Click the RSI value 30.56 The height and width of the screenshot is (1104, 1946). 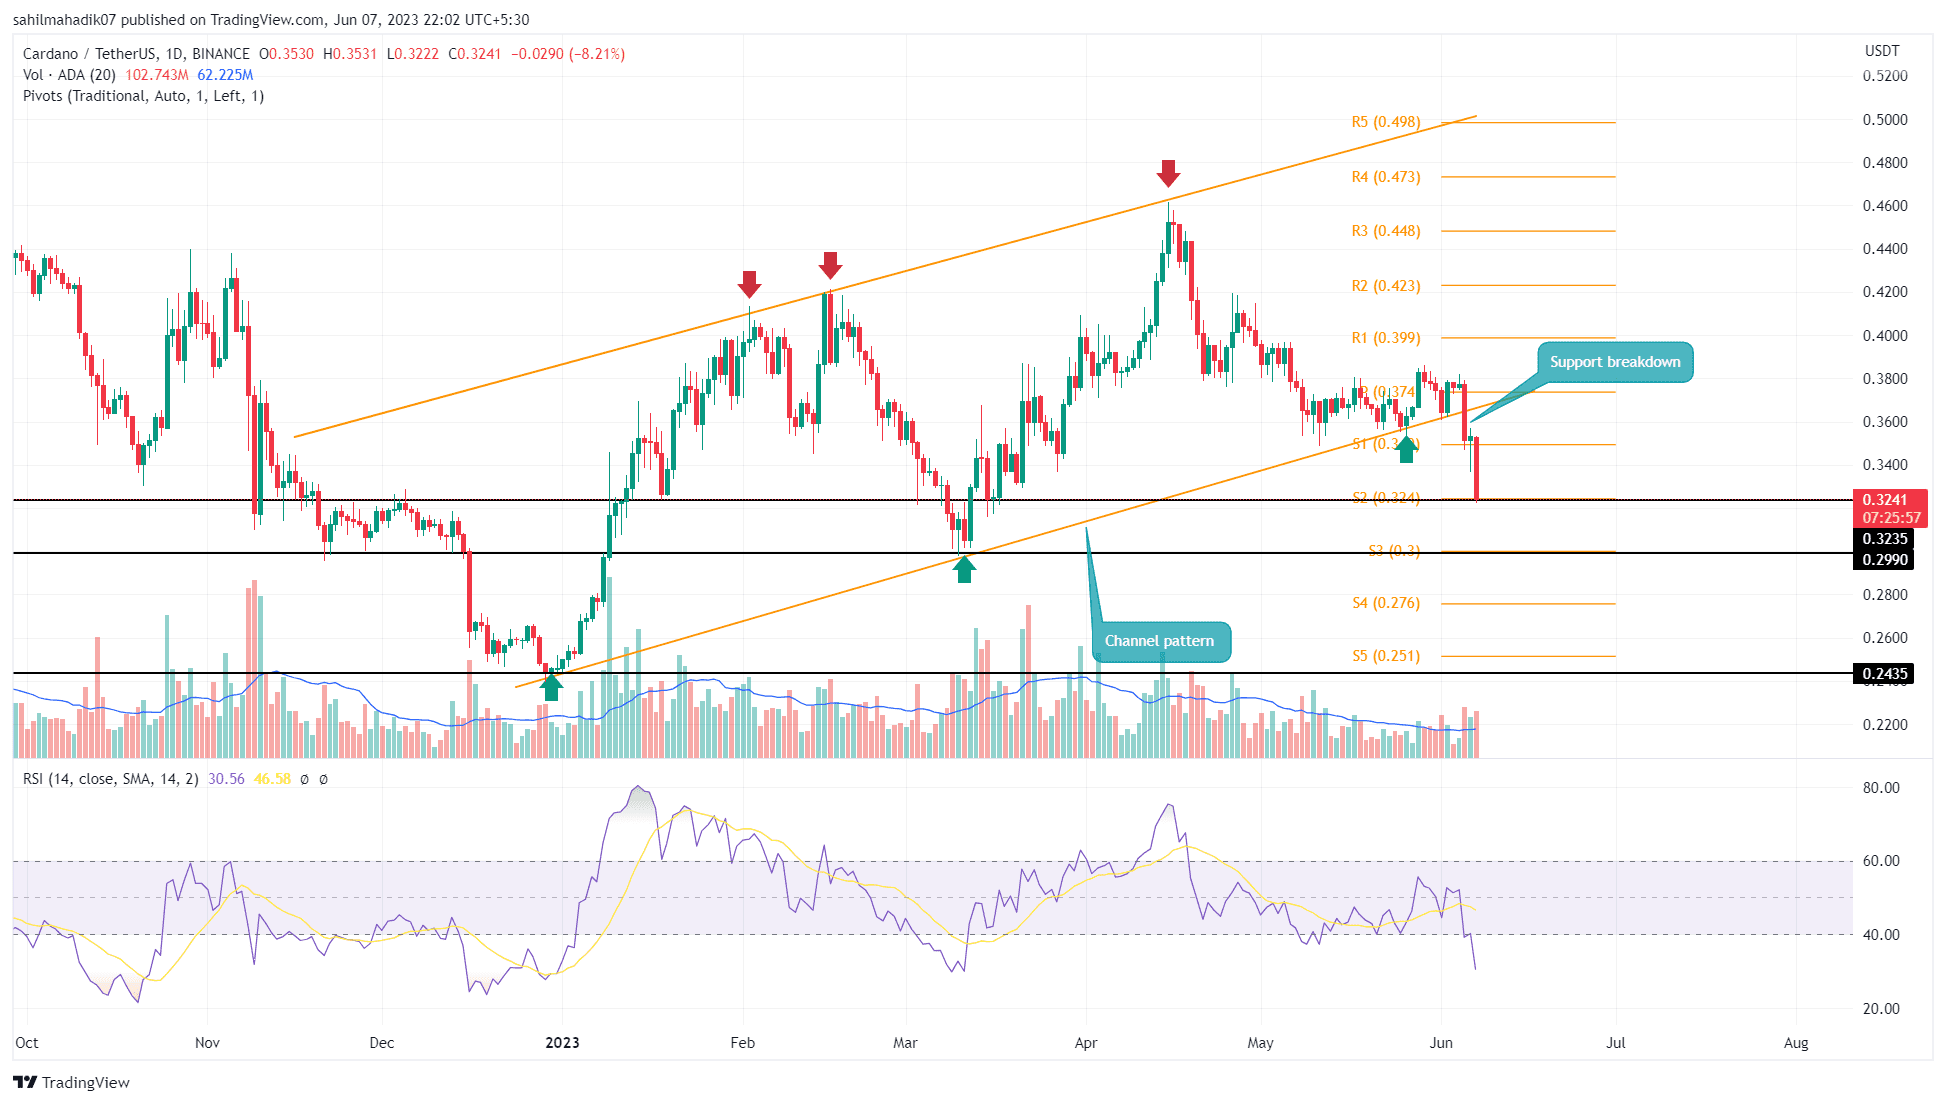click(x=226, y=779)
